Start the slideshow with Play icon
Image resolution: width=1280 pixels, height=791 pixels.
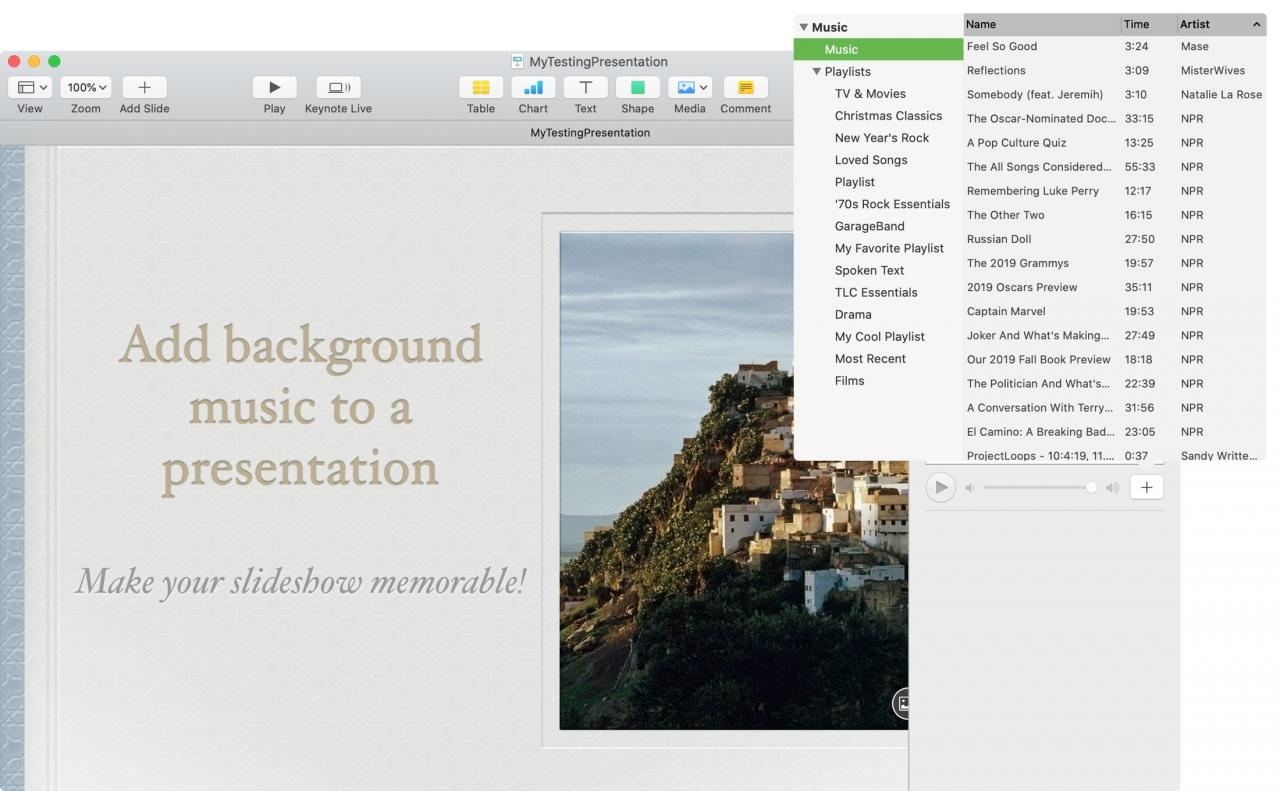pyautogui.click(x=274, y=88)
